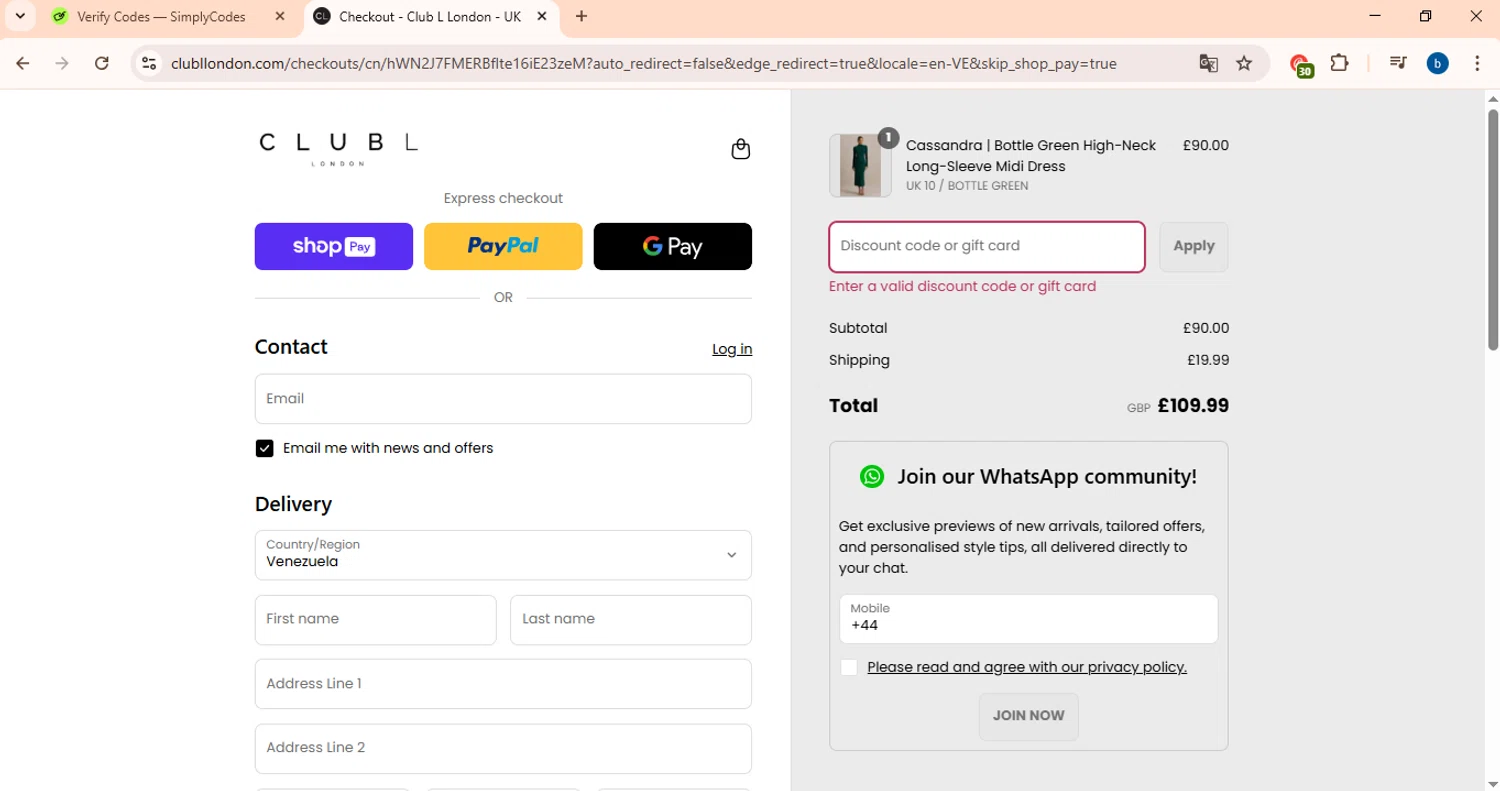Image resolution: width=1500 pixels, height=791 pixels.
Task: Open a new browser tab
Action: pyautogui.click(x=581, y=16)
